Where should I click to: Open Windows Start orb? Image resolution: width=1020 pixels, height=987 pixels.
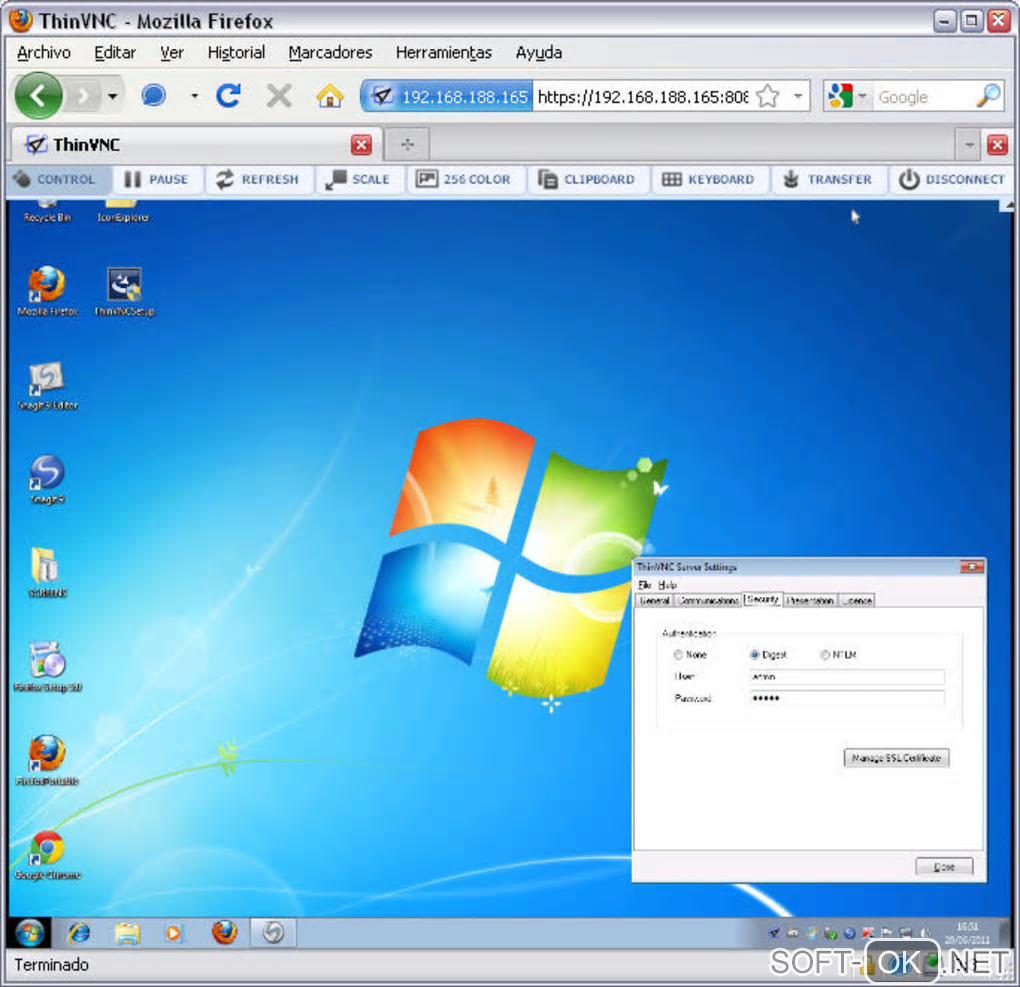click(30, 932)
